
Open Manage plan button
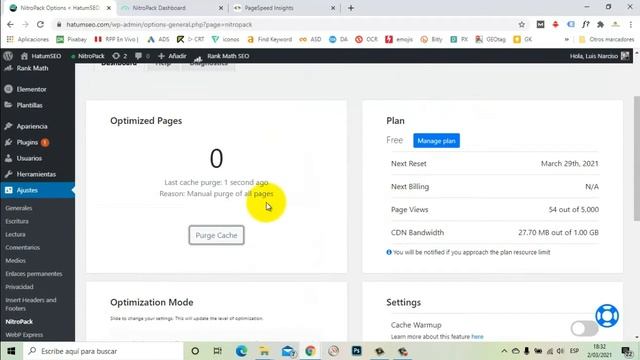[x=436, y=141]
